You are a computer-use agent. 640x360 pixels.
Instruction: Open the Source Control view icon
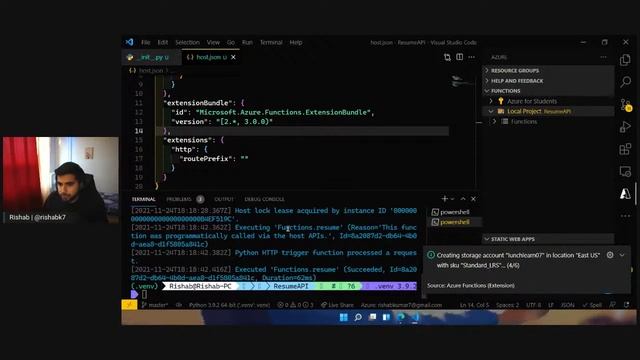click(625, 104)
